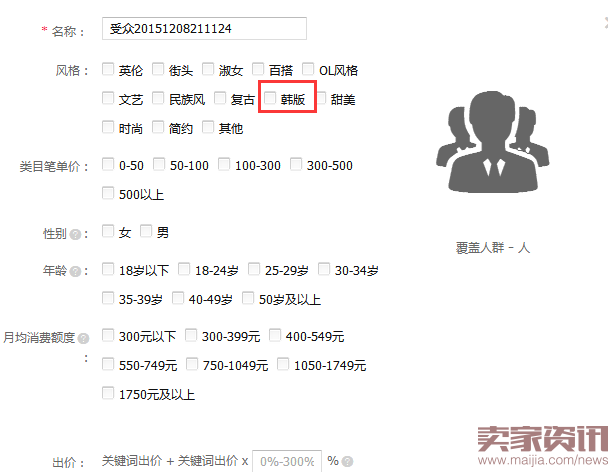Screen dimensions: 608x472
Task: Check the 韩版 style checkbox
Action: pyautogui.click(x=270, y=98)
